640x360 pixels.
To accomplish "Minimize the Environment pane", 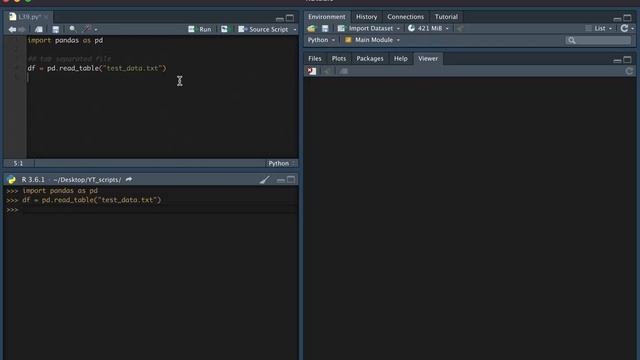I will [x=617, y=18].
